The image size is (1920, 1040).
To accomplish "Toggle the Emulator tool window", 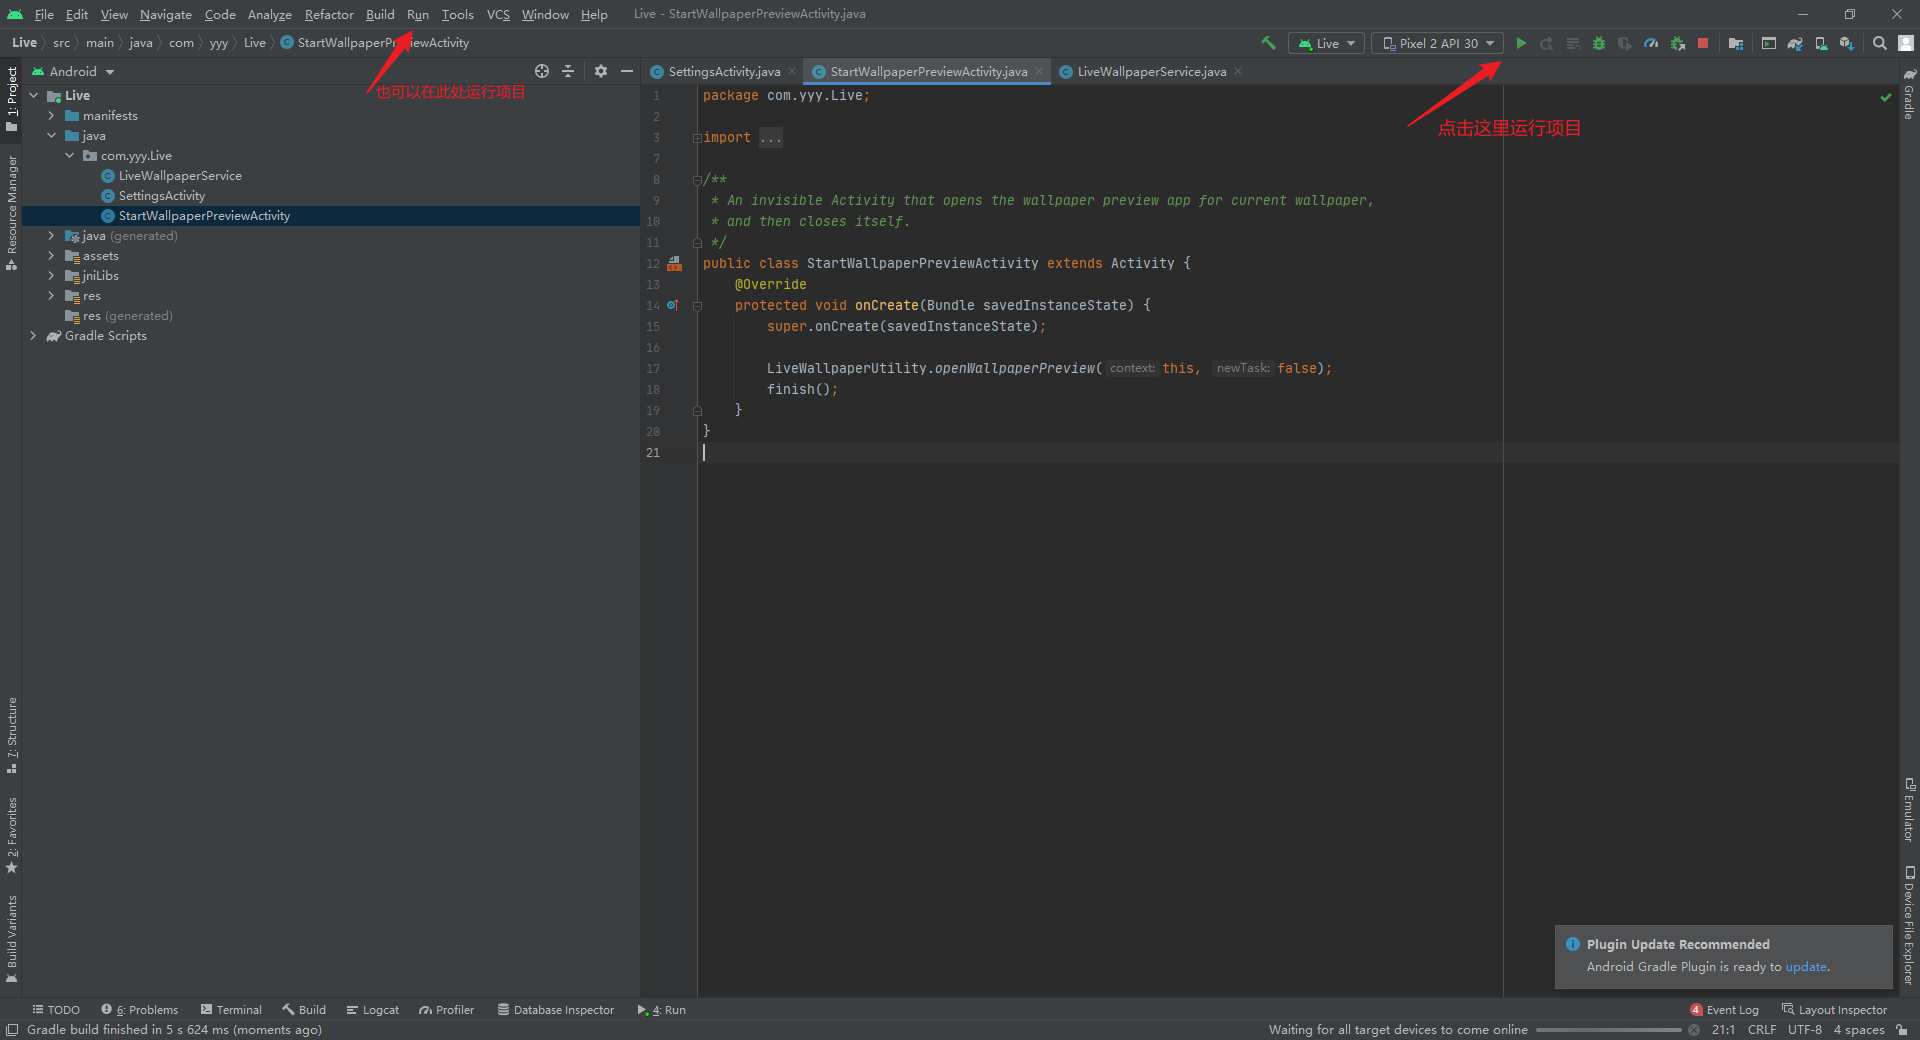I will [x=1909, y=810].
